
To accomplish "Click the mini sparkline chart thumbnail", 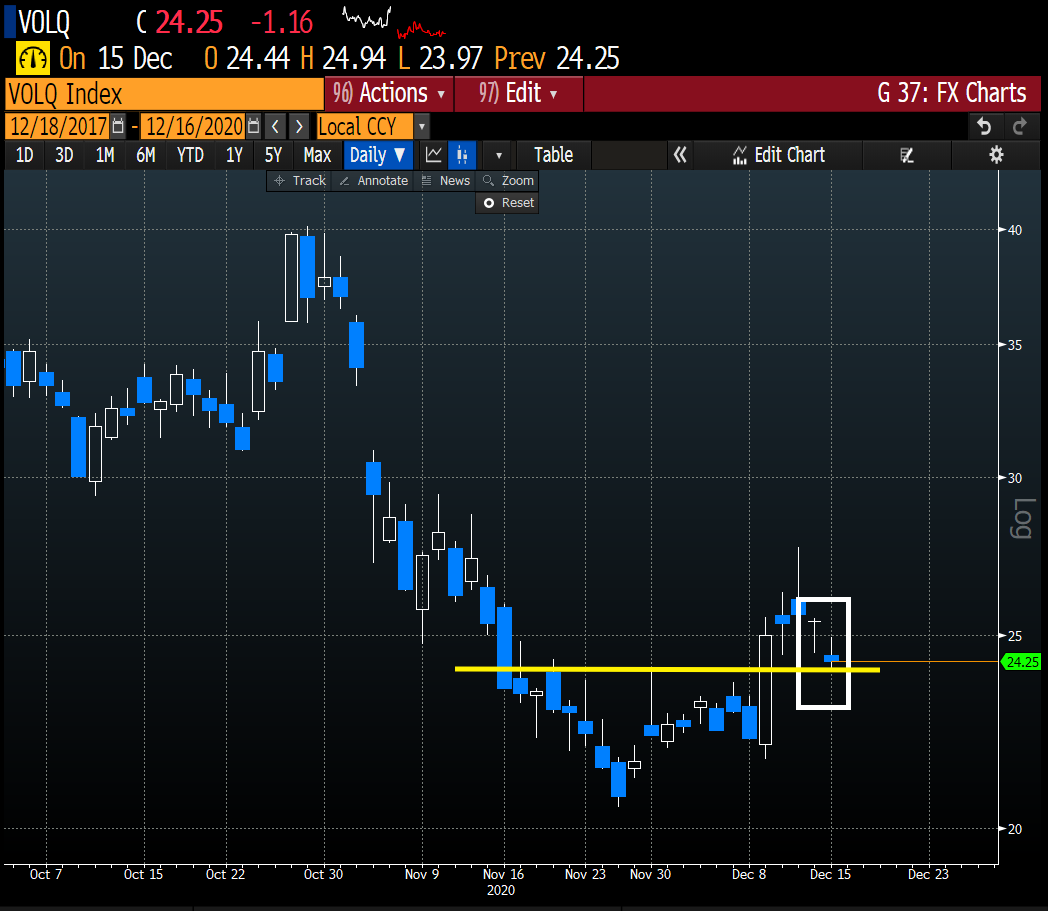I will [394, 21].
